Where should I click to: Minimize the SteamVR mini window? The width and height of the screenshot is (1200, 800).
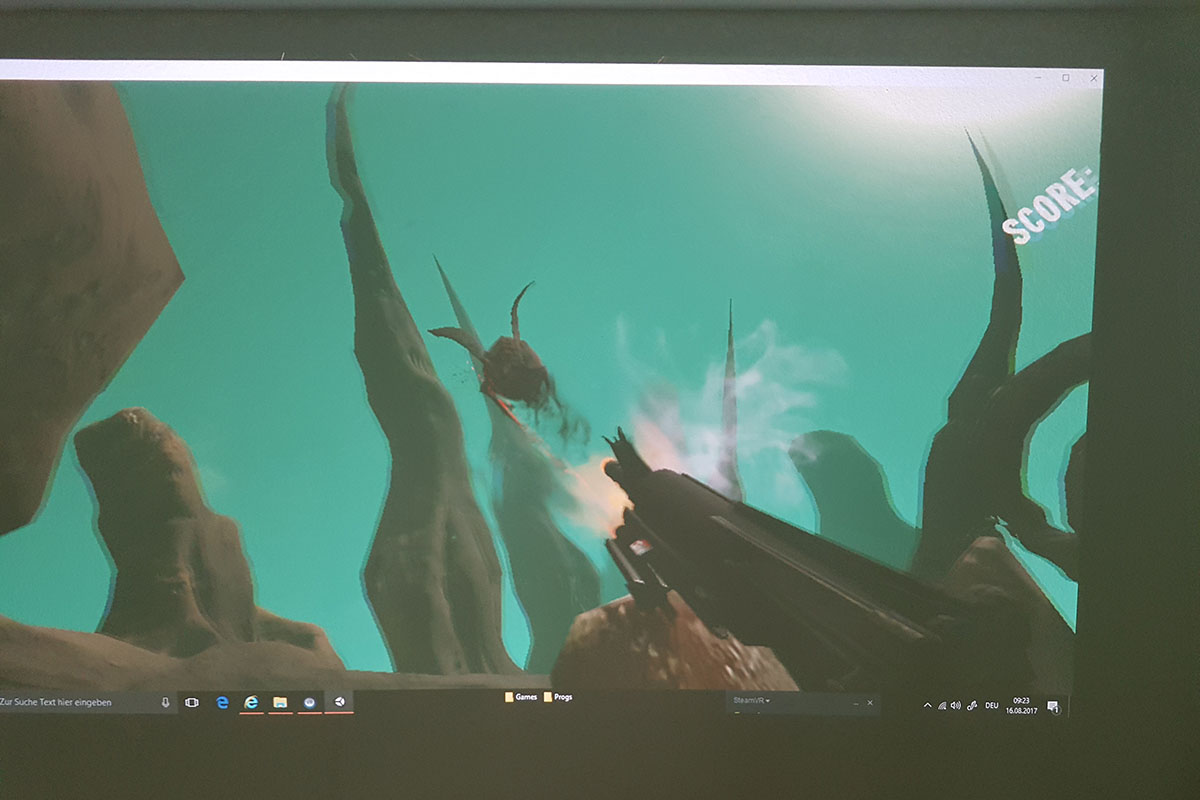point(856,703)
